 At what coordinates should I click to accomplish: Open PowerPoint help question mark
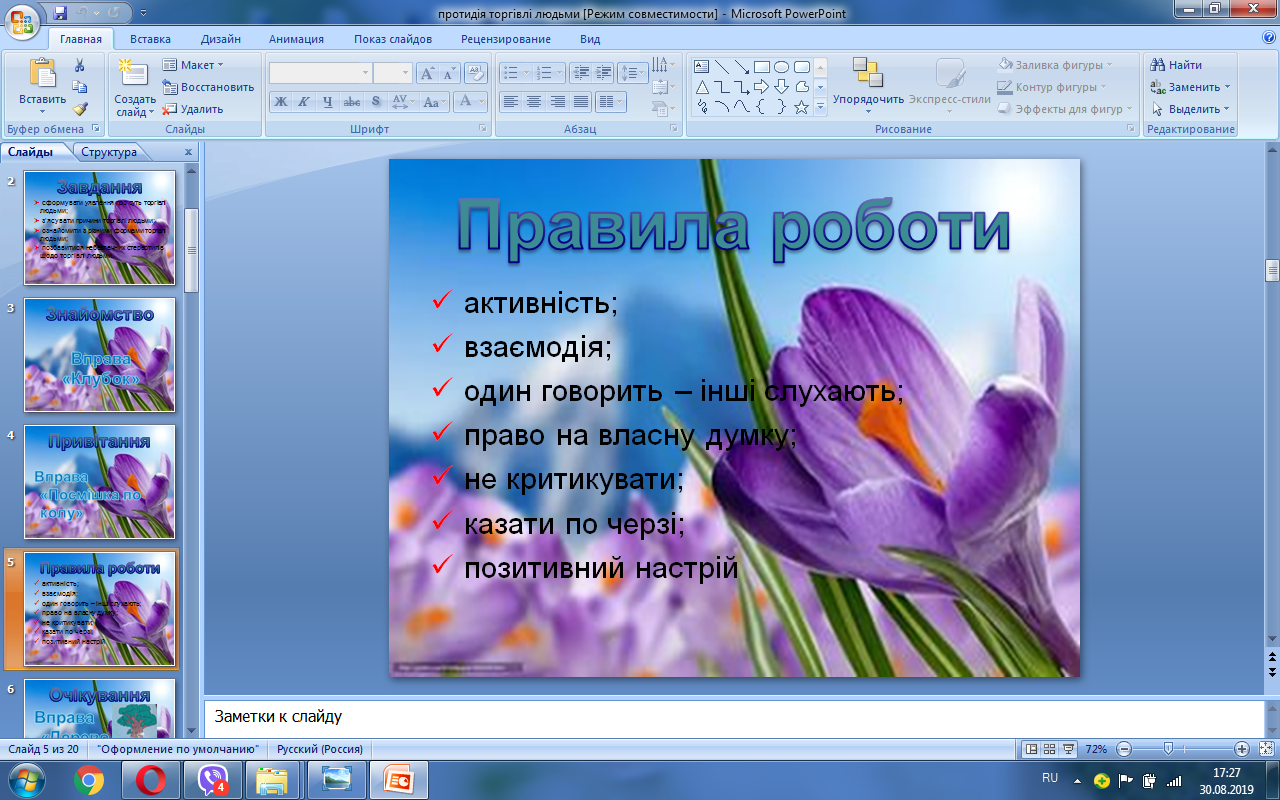pyautogui.click(x=1268, y=38)
